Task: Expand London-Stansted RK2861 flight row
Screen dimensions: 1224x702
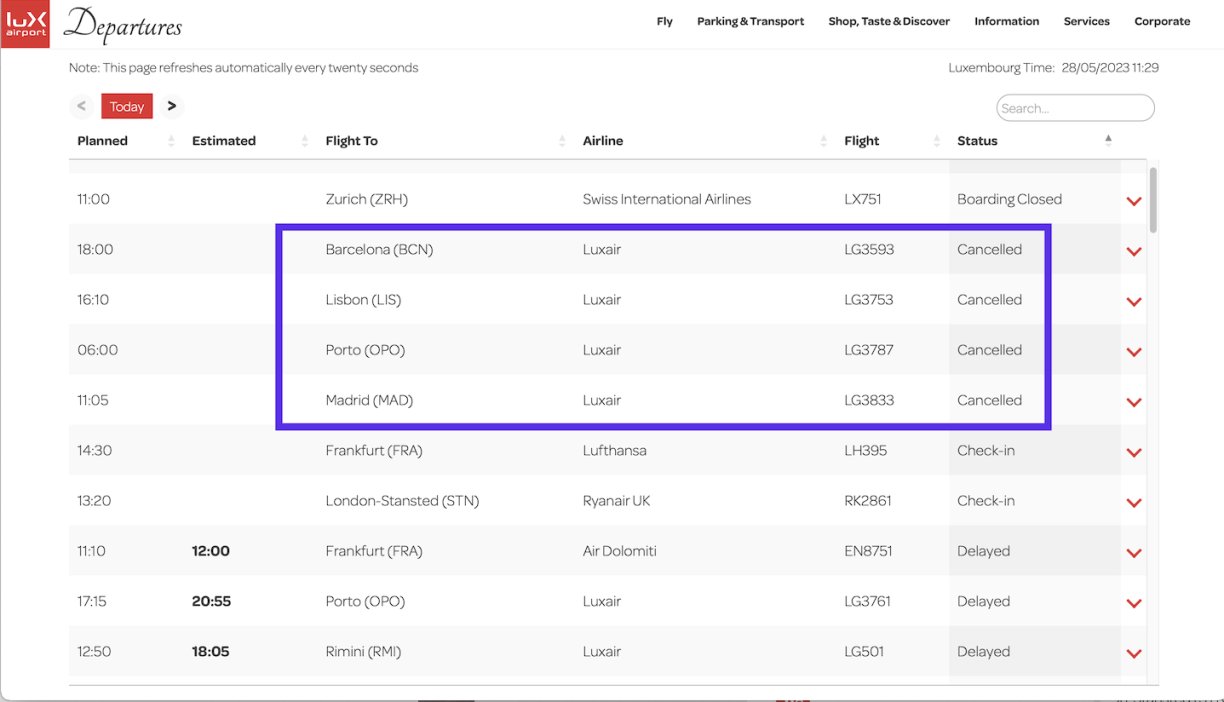Action: pos(1133,502)
